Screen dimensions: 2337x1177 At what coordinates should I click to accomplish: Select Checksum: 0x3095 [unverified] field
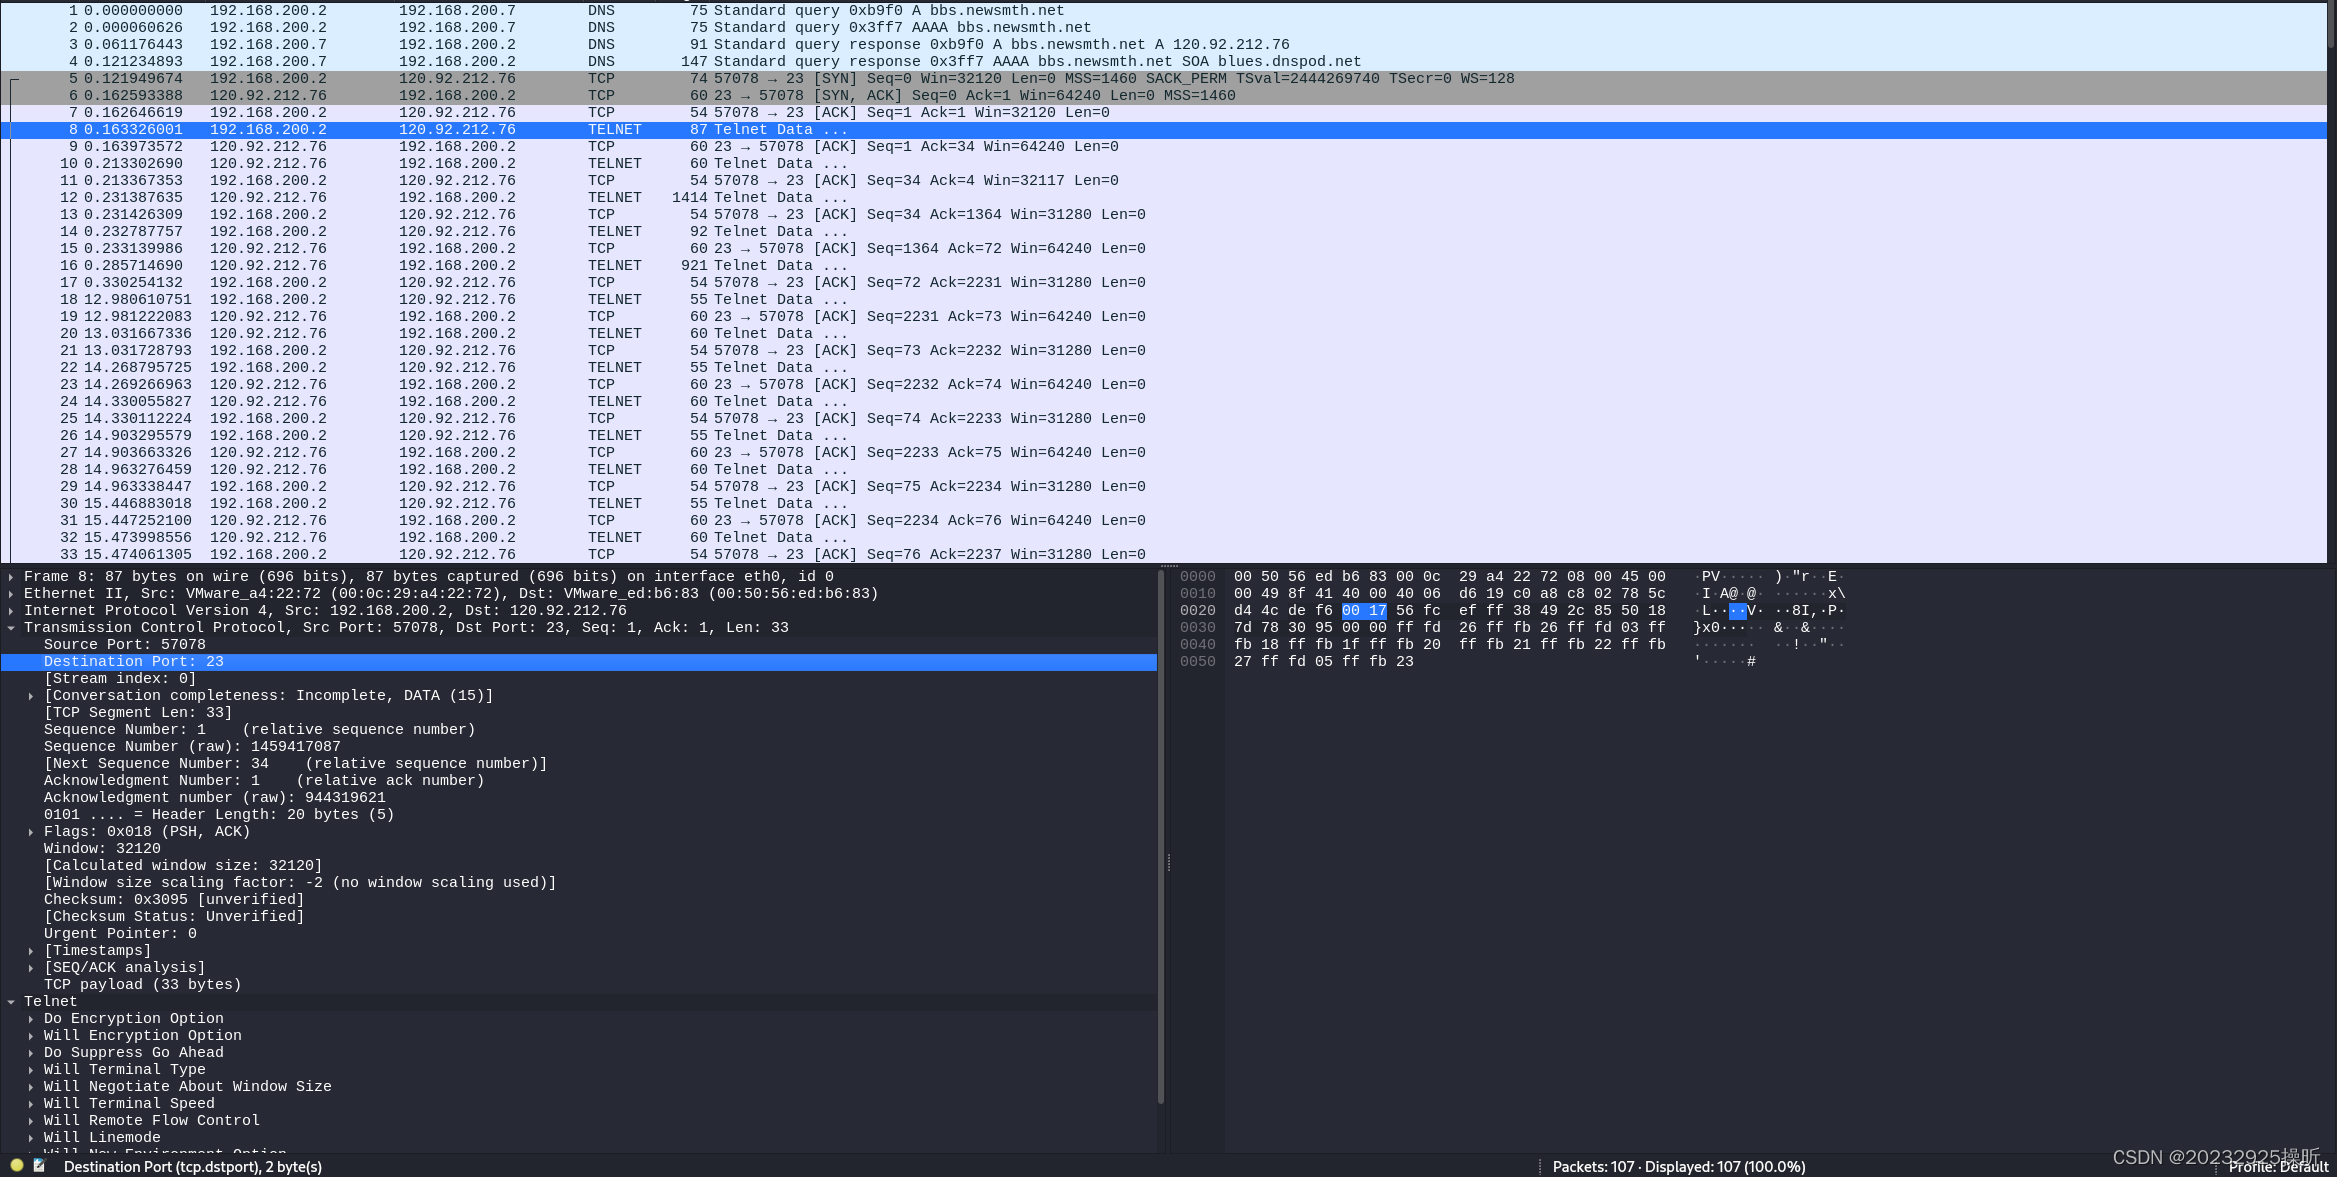[x=579, y=900]
